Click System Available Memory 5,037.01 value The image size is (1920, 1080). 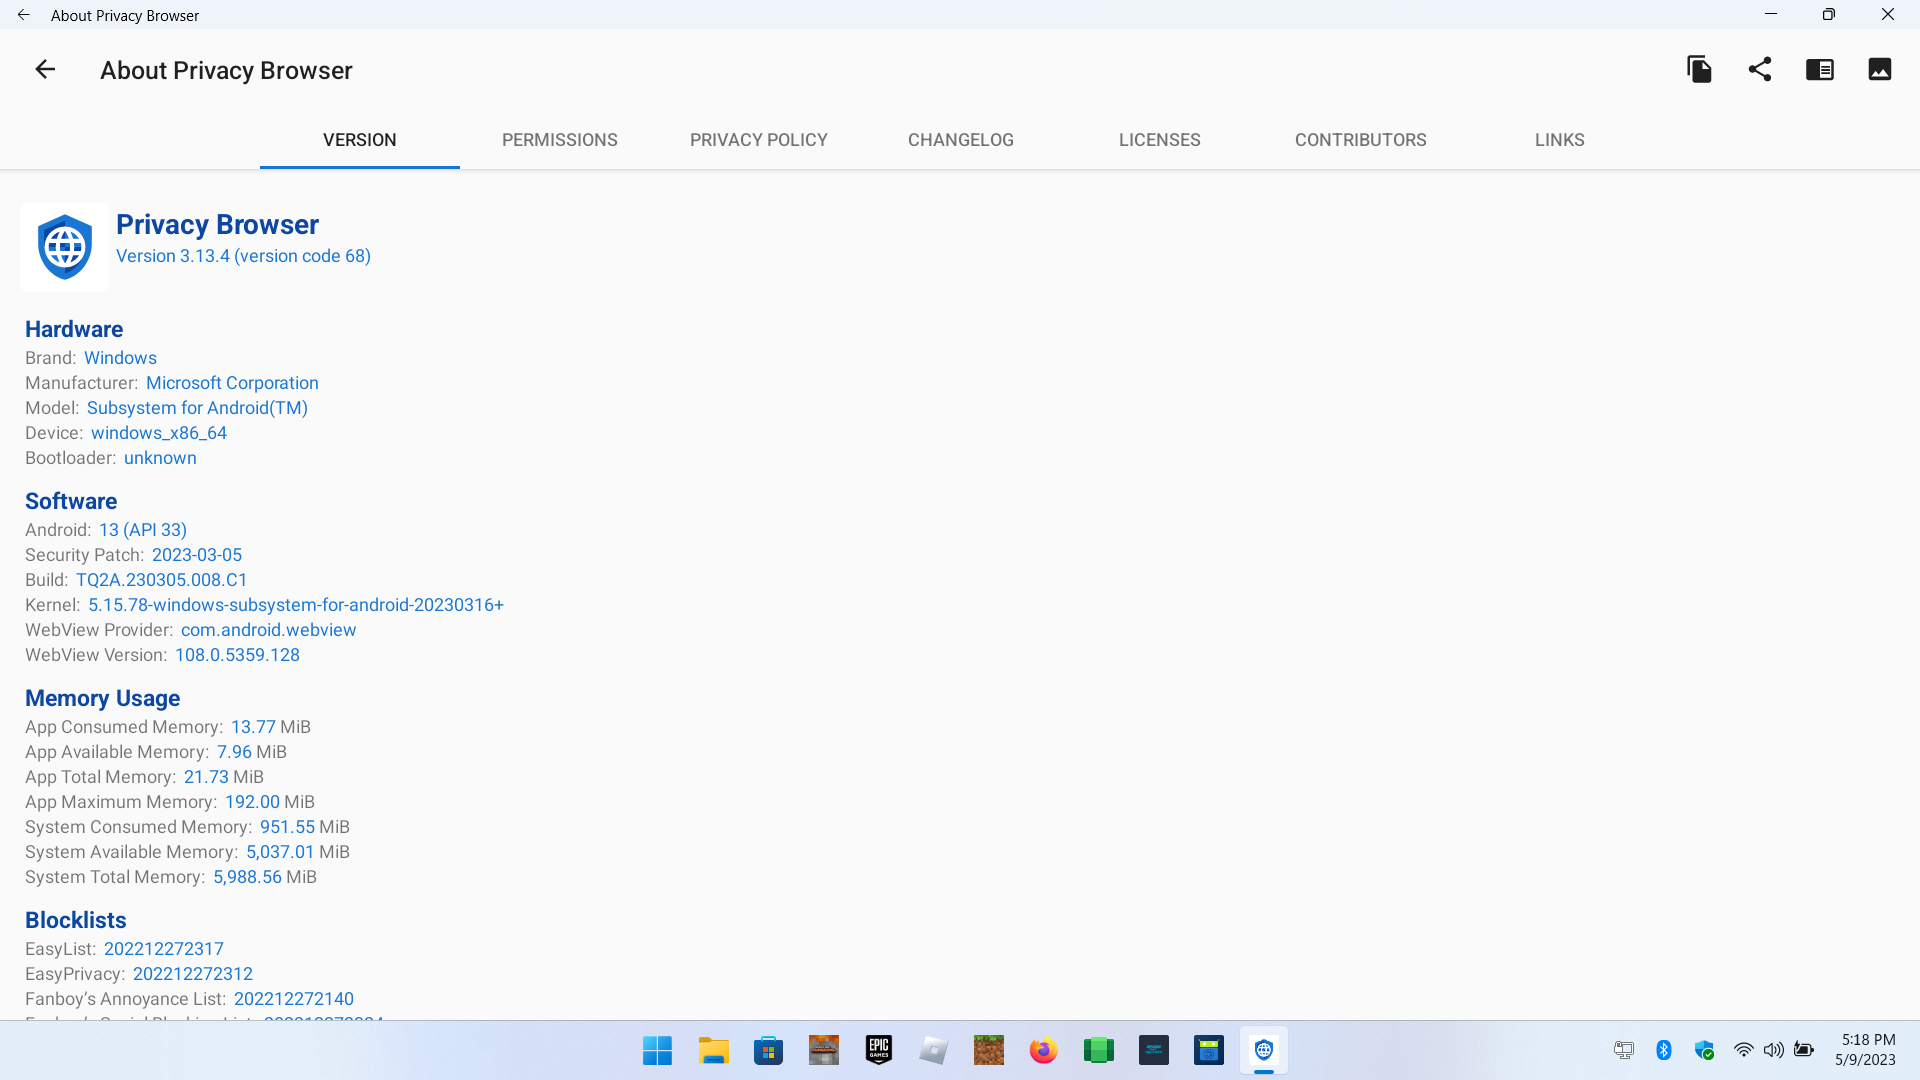(x=280, y=852)
